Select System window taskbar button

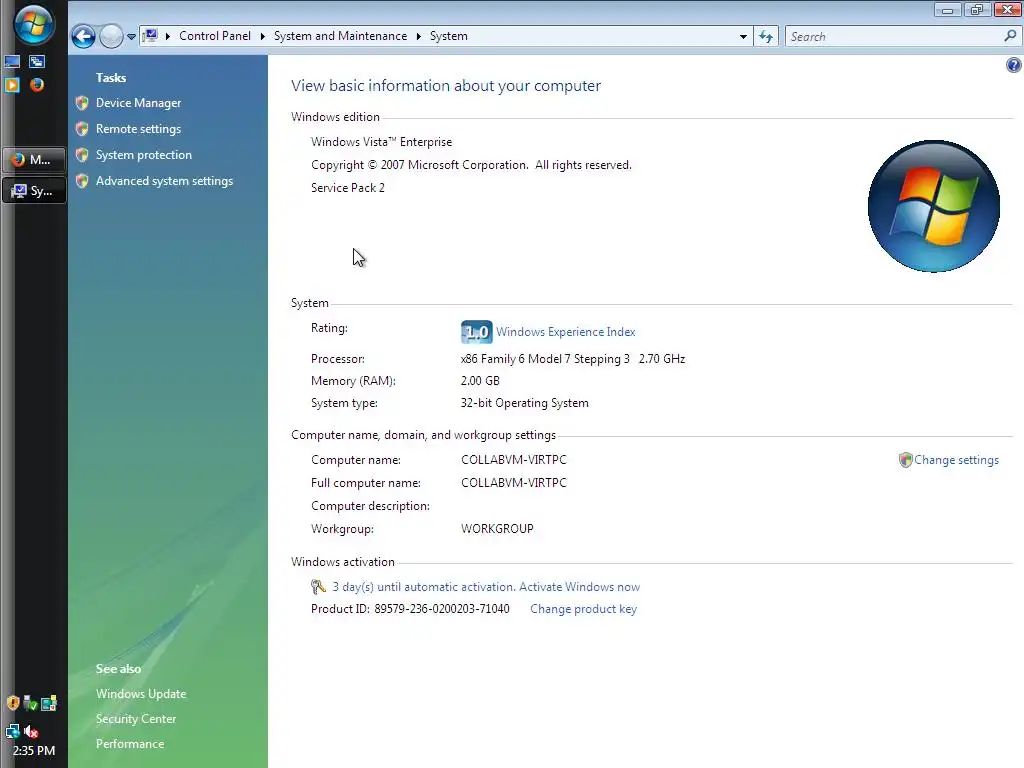click(34, 191)
